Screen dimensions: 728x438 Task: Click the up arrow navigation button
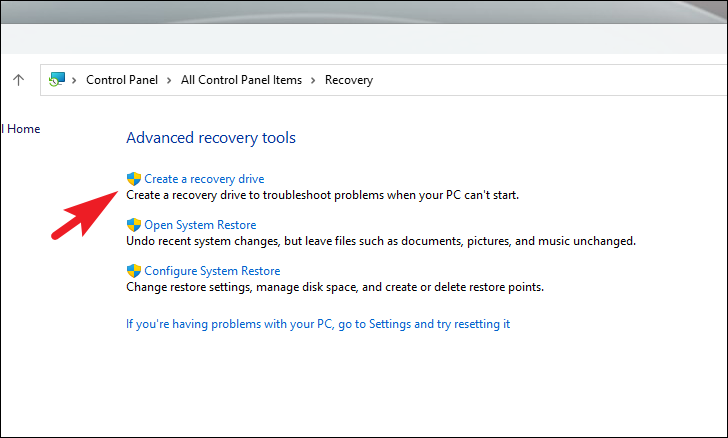pos(19,80)
